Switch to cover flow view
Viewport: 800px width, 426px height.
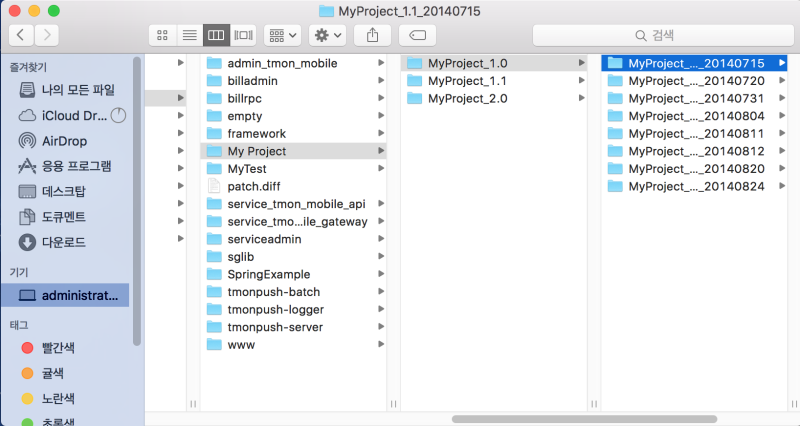tap(243, 35)
